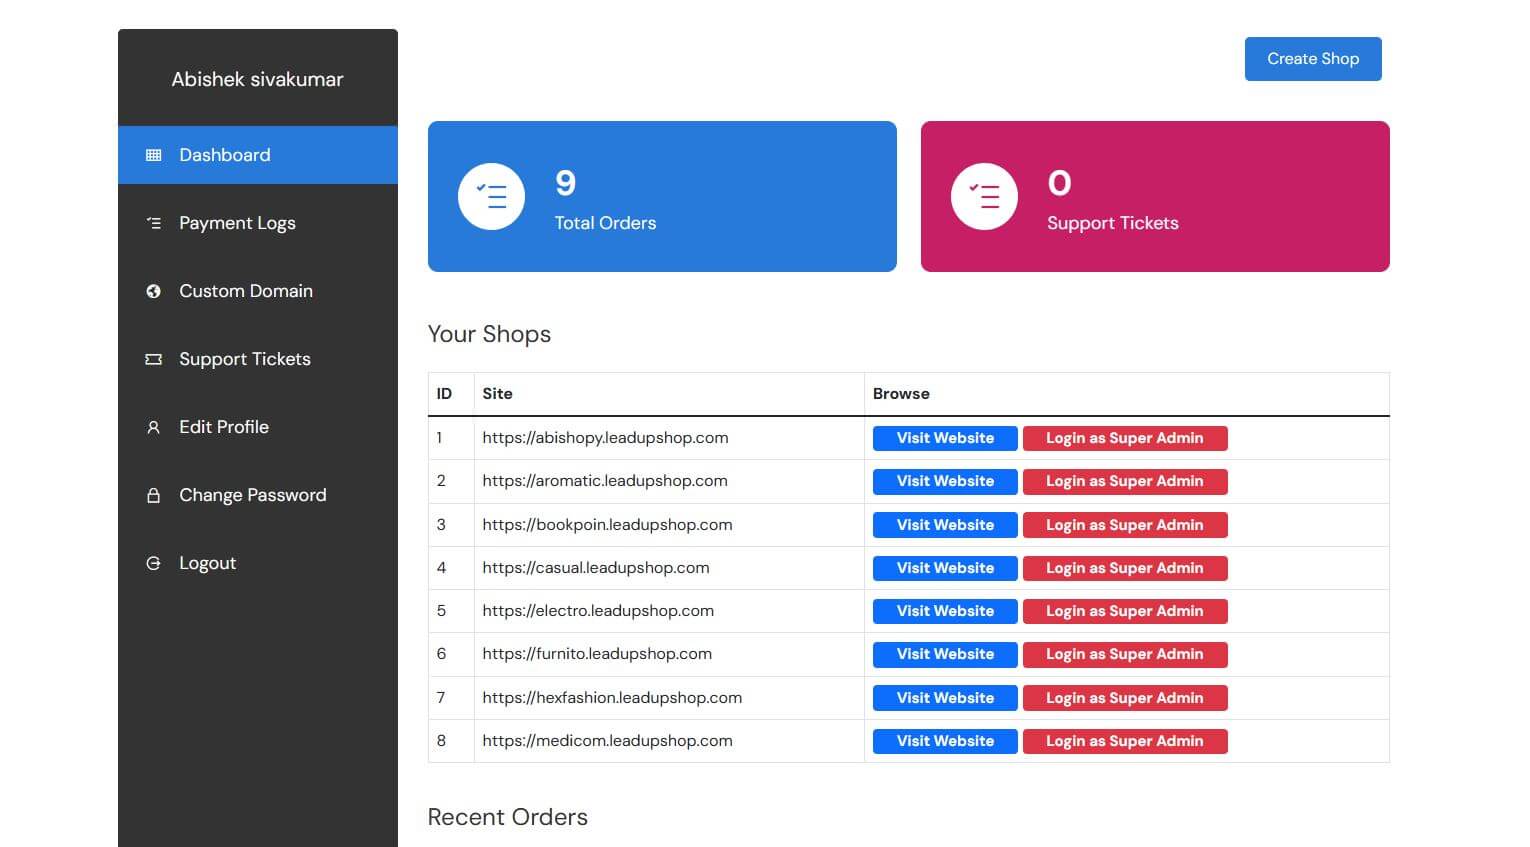Click the Logout icon in sidebar

153,563
